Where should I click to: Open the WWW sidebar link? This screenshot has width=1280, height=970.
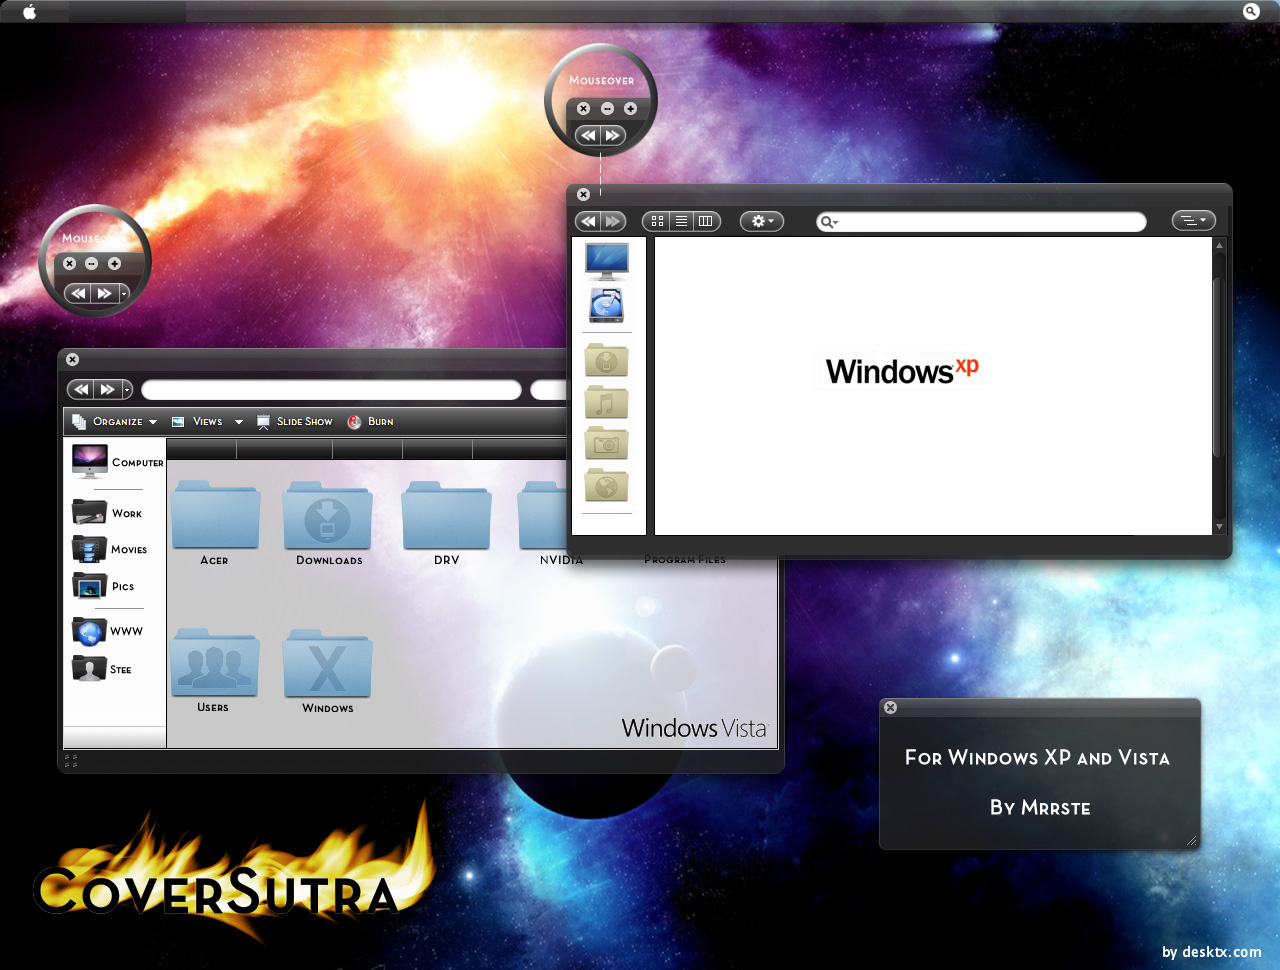tap(107, 631)
